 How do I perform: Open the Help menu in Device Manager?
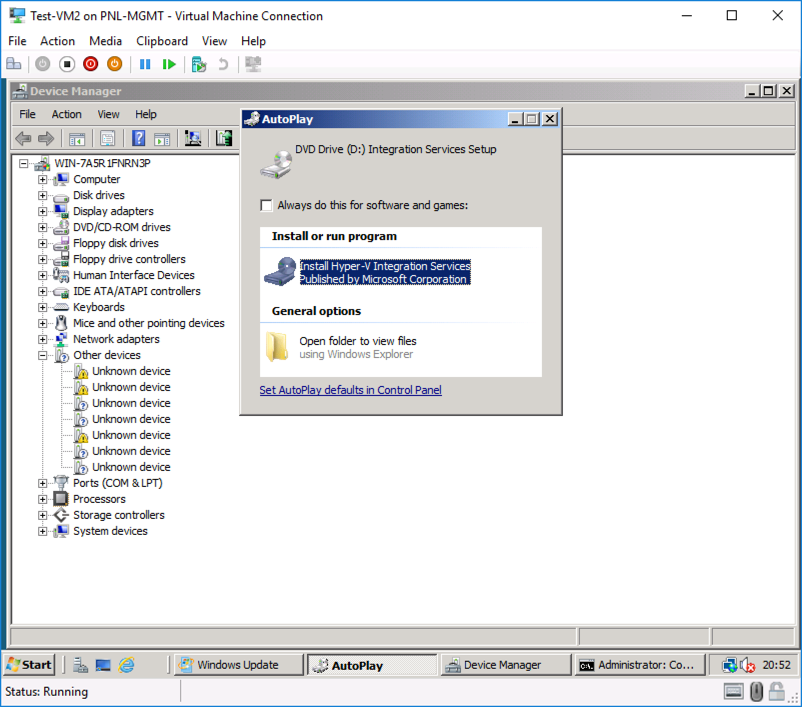pos(146,114)
